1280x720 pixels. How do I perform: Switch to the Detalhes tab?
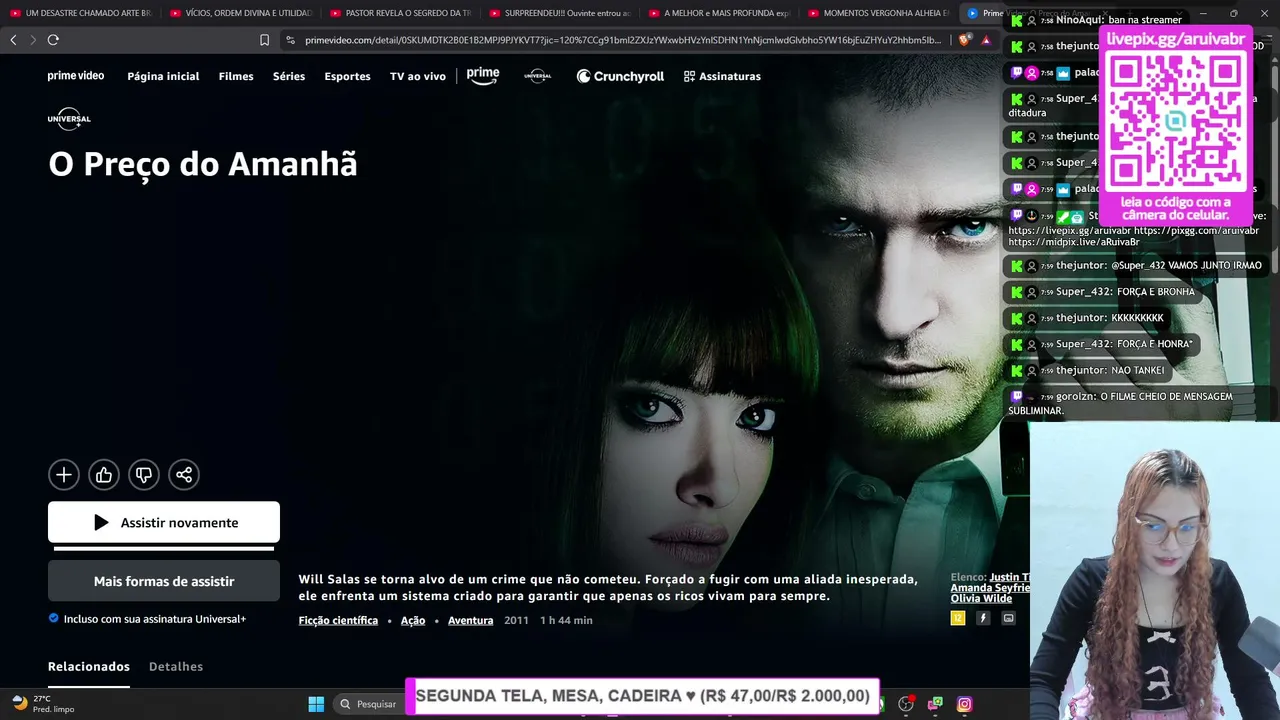click(176, 666)
